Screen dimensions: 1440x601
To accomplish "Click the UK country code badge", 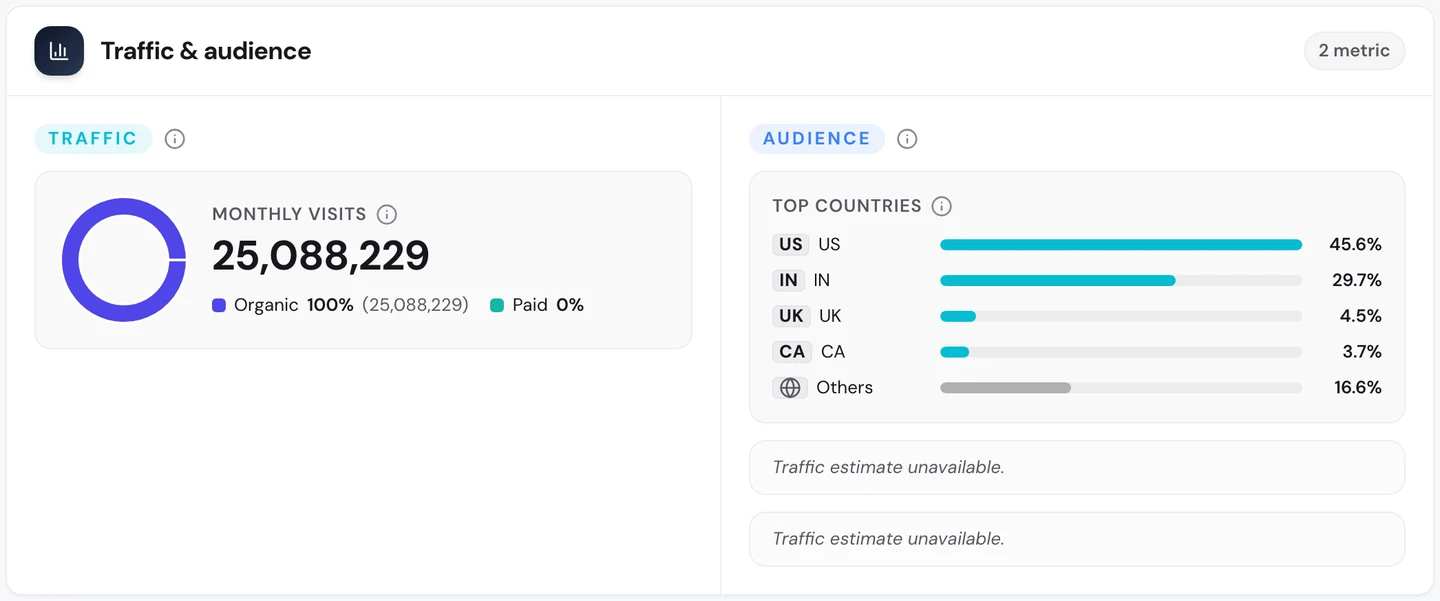I will click(791, 316).
